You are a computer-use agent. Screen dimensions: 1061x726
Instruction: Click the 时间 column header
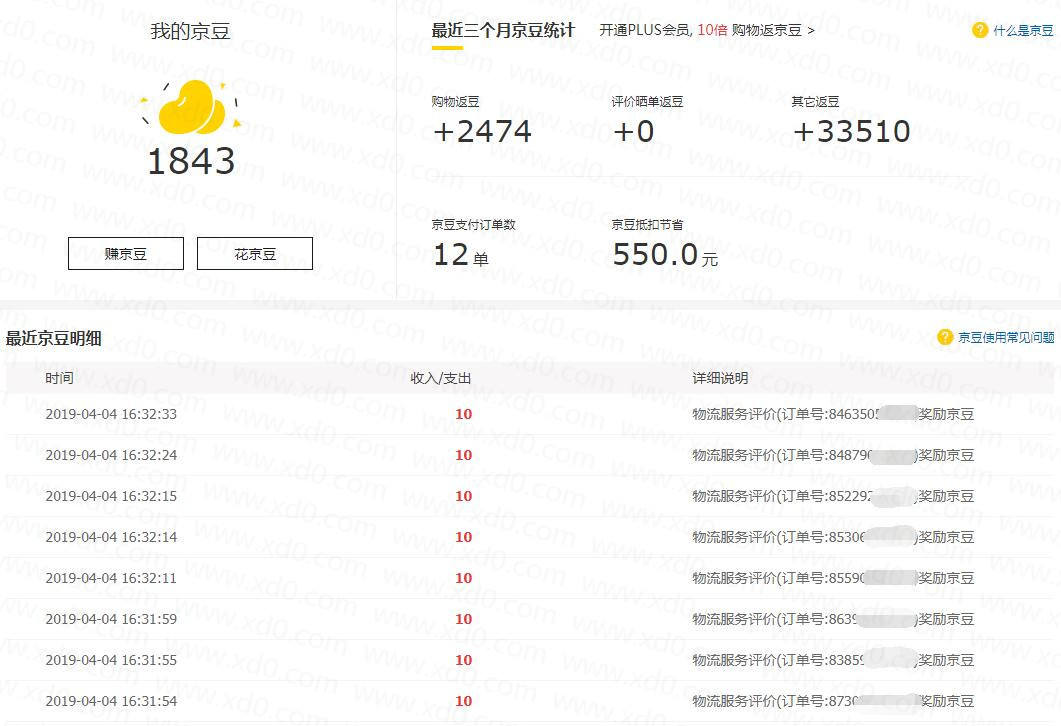pyautogui.click(x=60, y=378)
